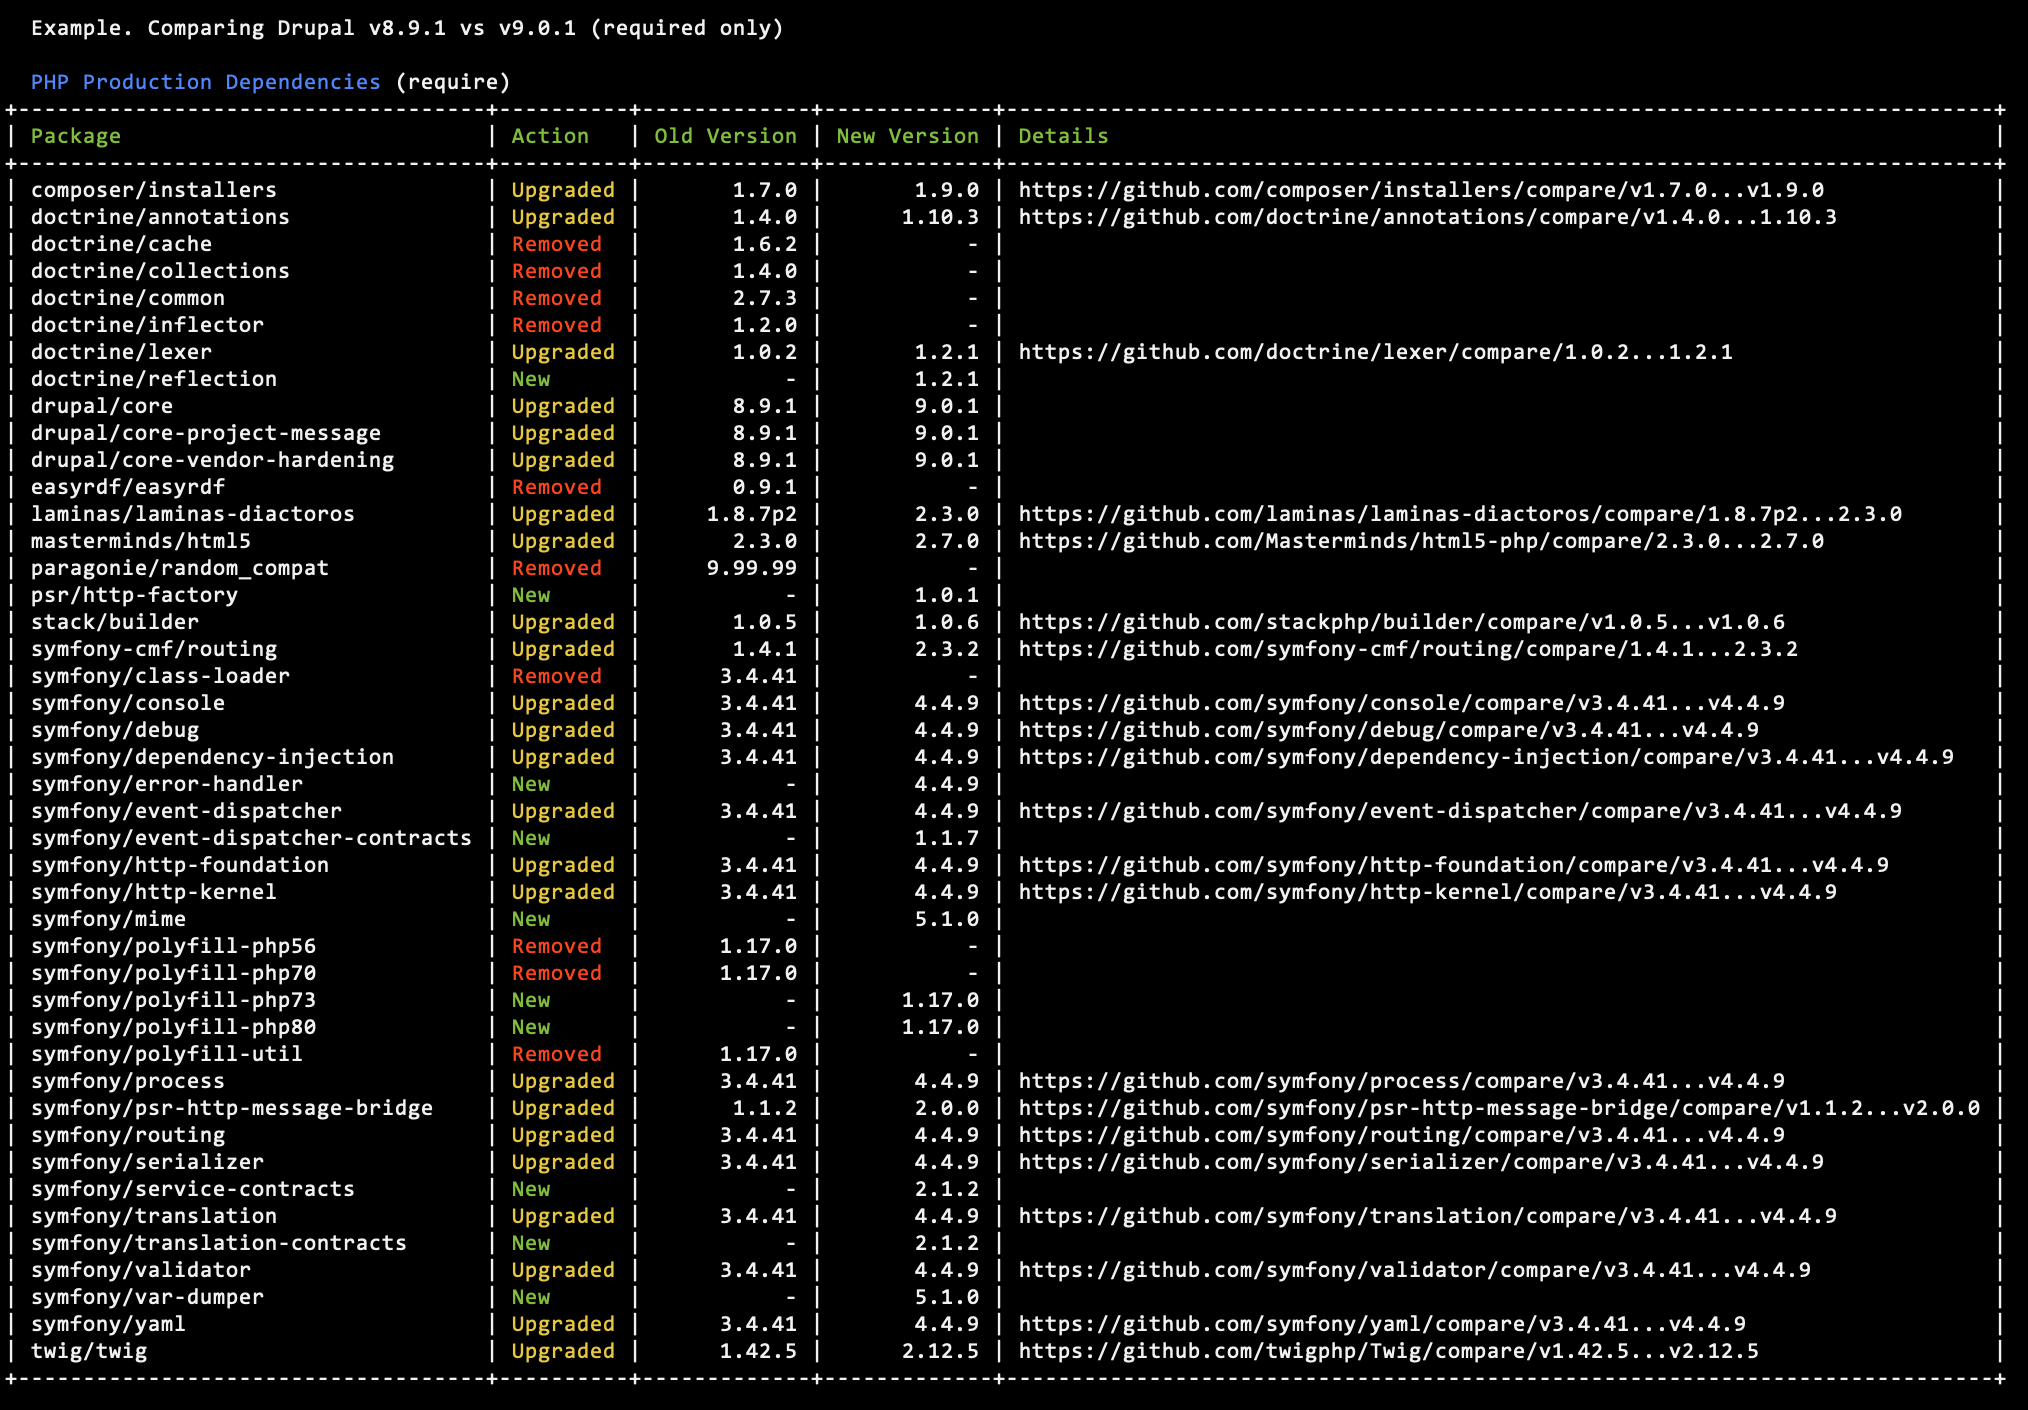Open the symfony/http-kernel compare link

click(x=1427, y=892)
